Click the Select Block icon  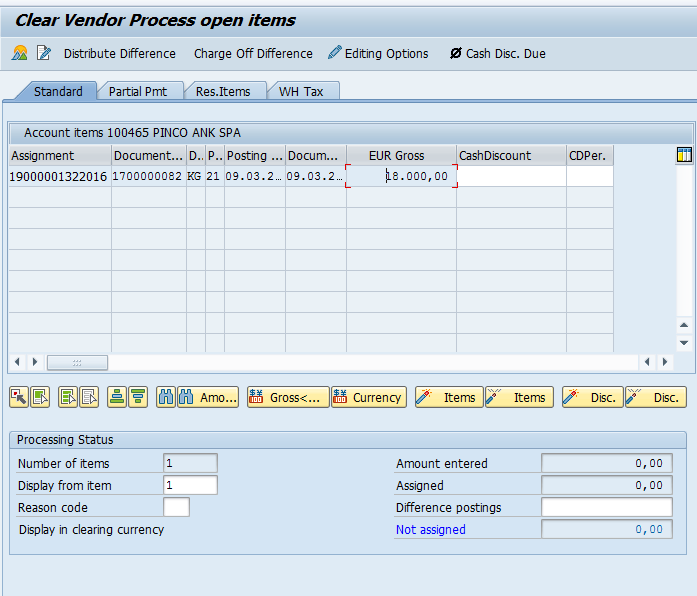pyautogui.click(x=40, y=397)
